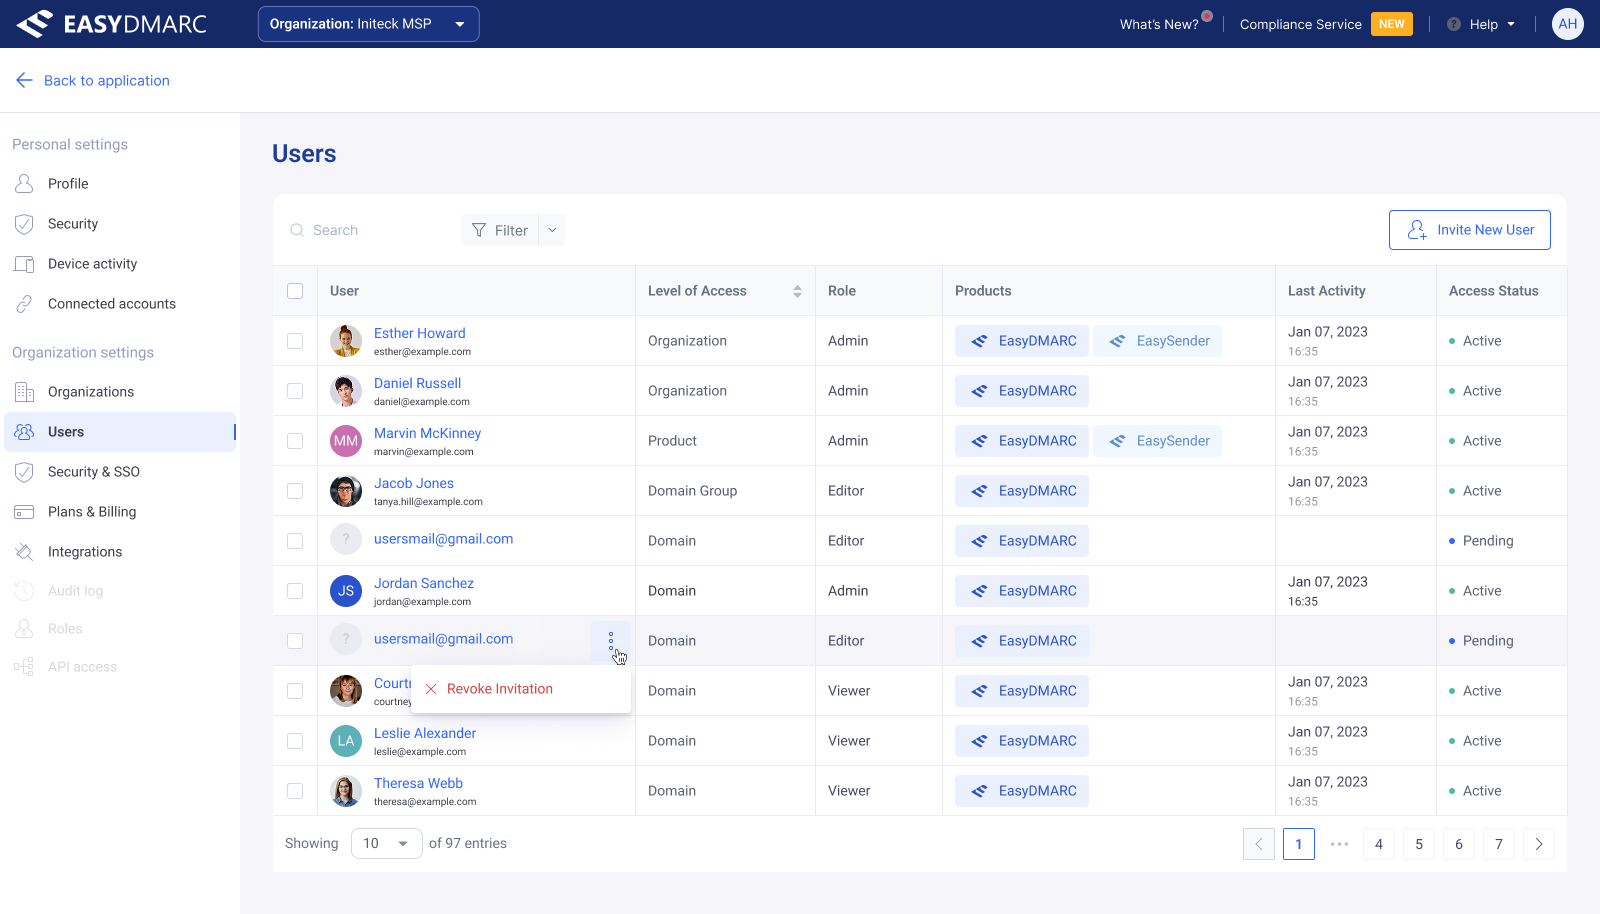
Task: Click the Device activity icon in sidebar
Action: pyautogui.click(x=24, y=264)
